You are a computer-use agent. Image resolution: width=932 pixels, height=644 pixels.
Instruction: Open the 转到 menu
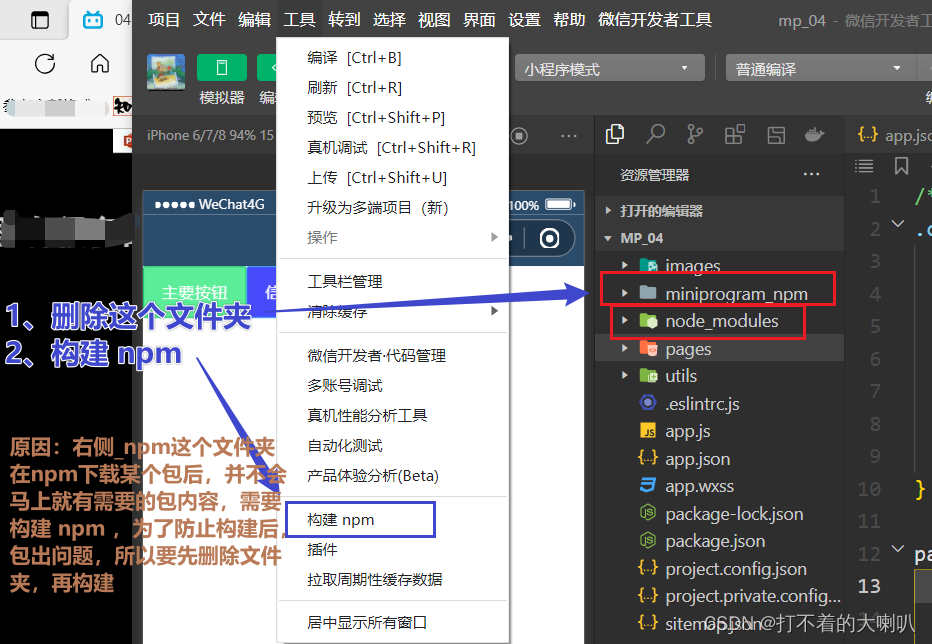tap(344, 20)
